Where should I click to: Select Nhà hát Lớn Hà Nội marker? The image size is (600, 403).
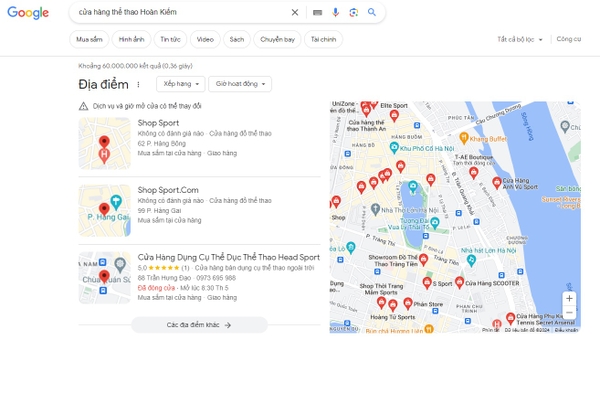471,260
